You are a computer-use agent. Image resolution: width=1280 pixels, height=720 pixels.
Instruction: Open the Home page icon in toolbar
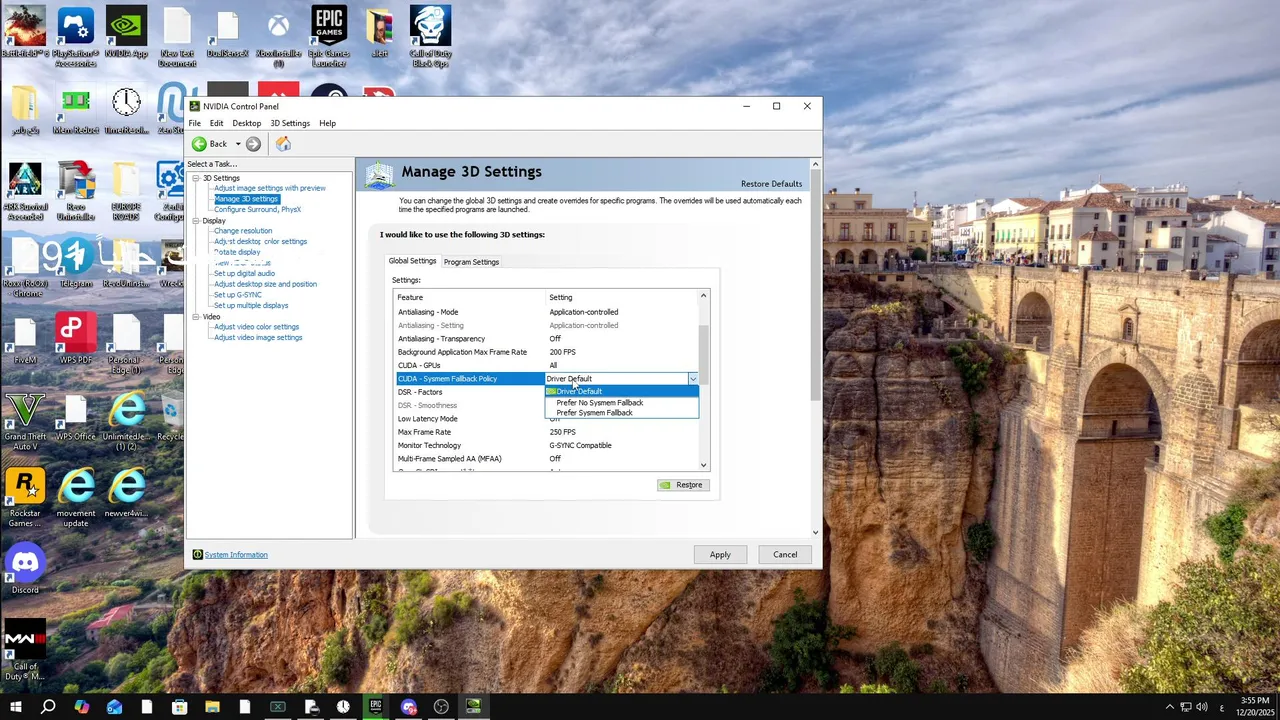[x=283, y=144]
